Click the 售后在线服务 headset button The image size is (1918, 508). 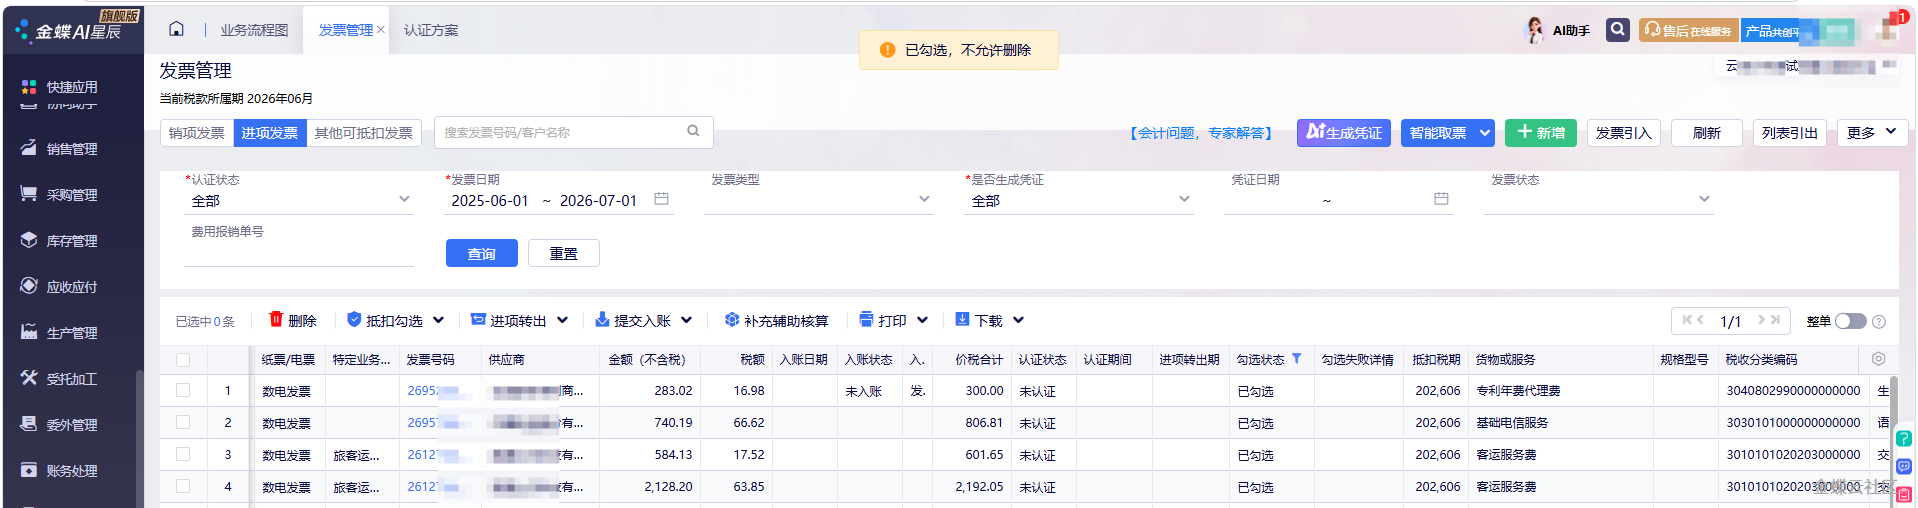1688,30
